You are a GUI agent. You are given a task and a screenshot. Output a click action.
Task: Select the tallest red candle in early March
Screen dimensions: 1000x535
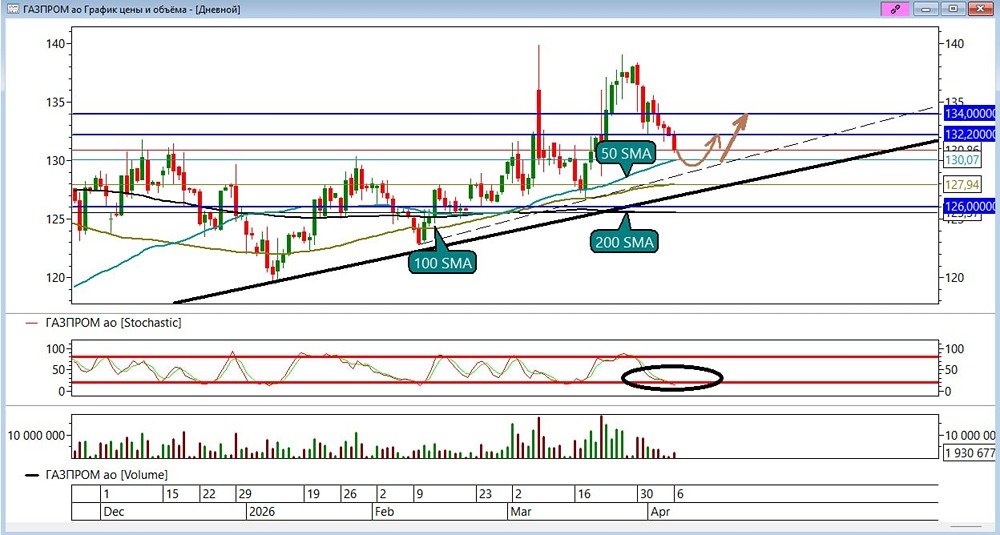[x=539, y=123]
